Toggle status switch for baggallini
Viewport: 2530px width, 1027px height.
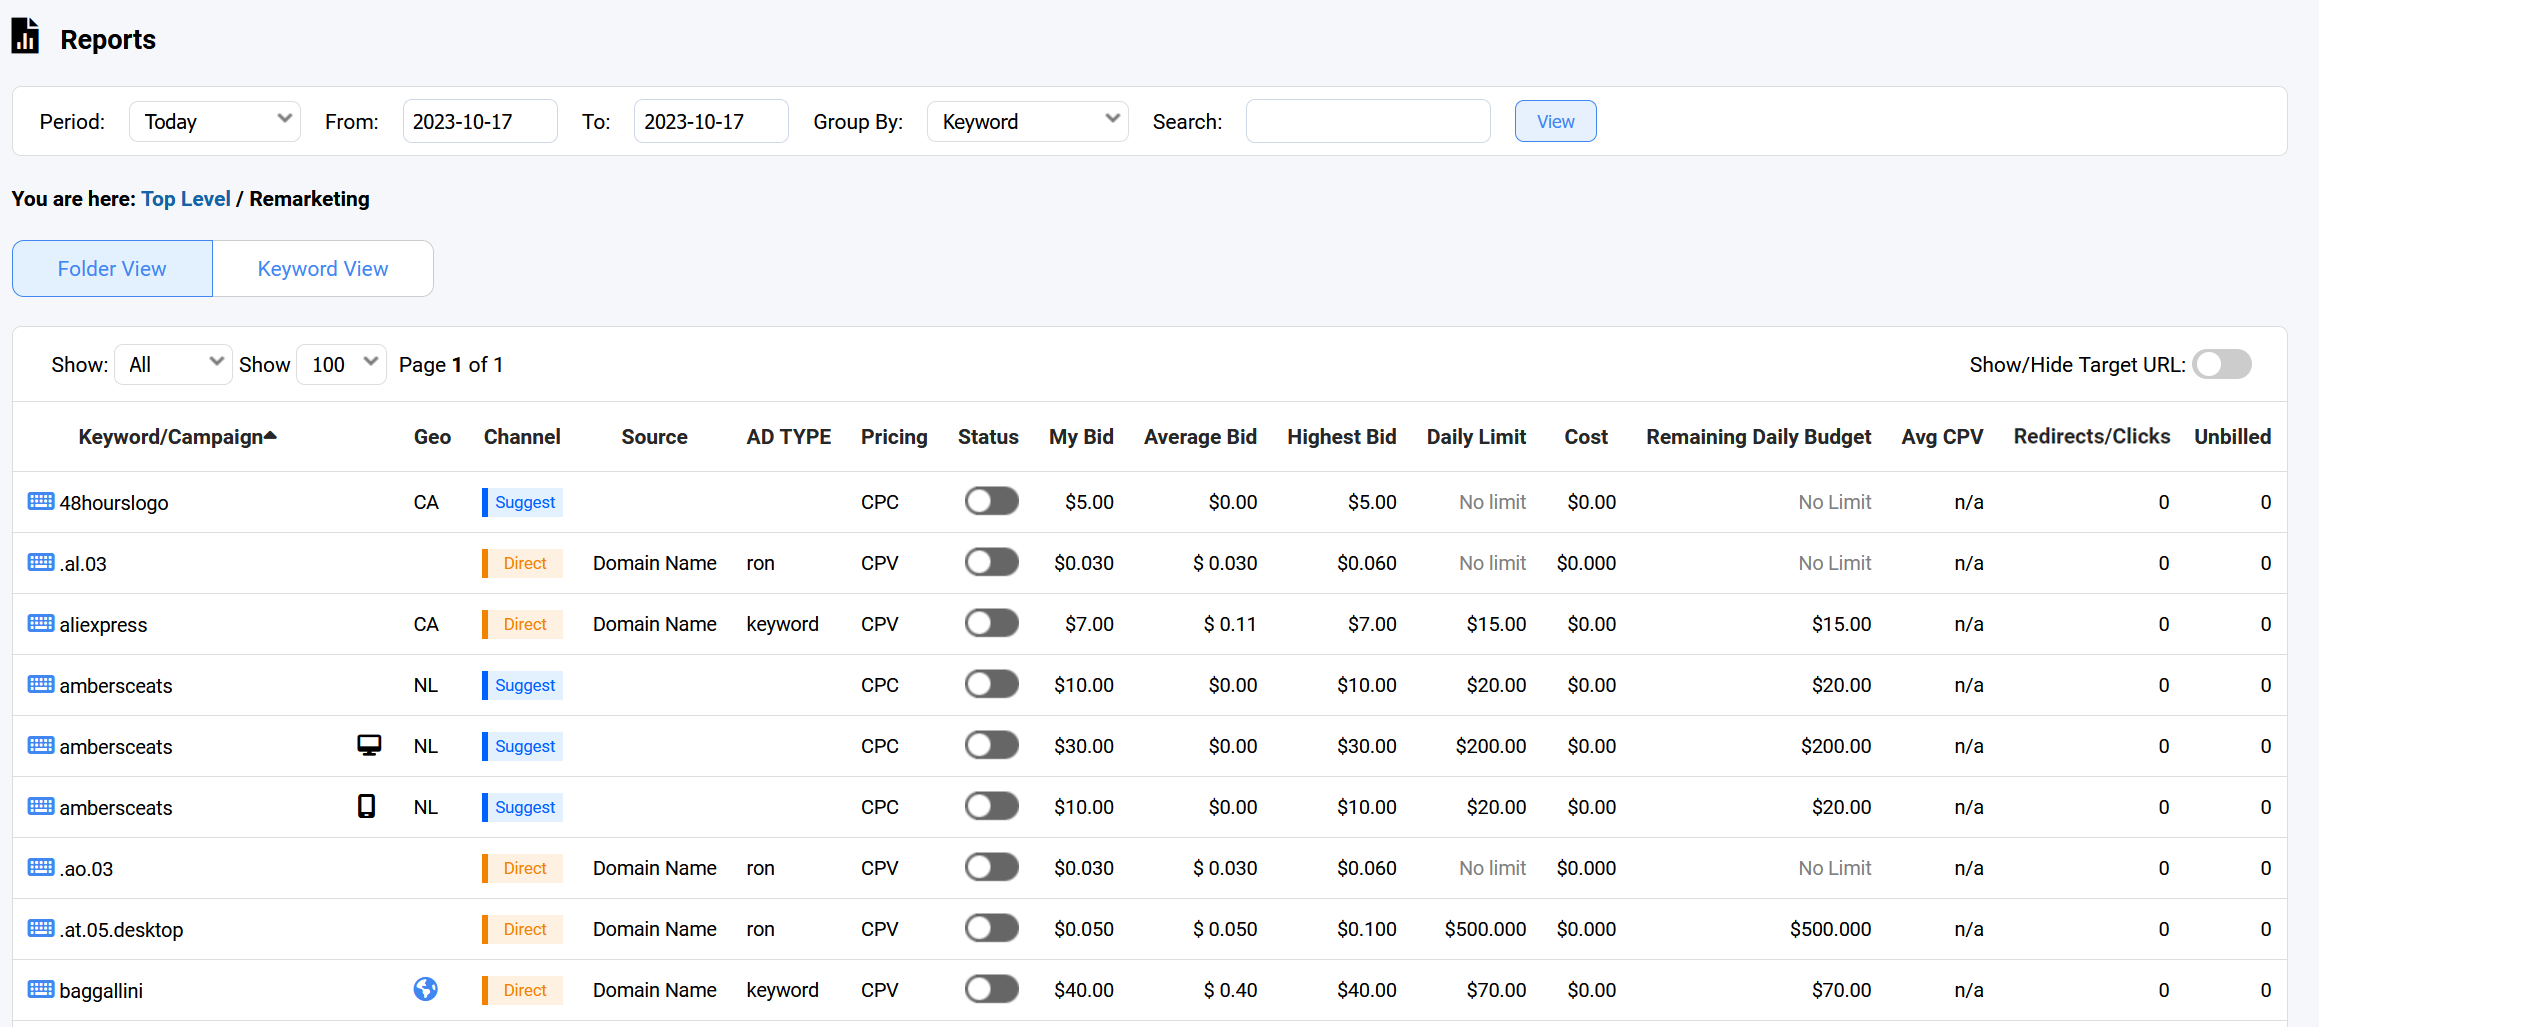991,989
